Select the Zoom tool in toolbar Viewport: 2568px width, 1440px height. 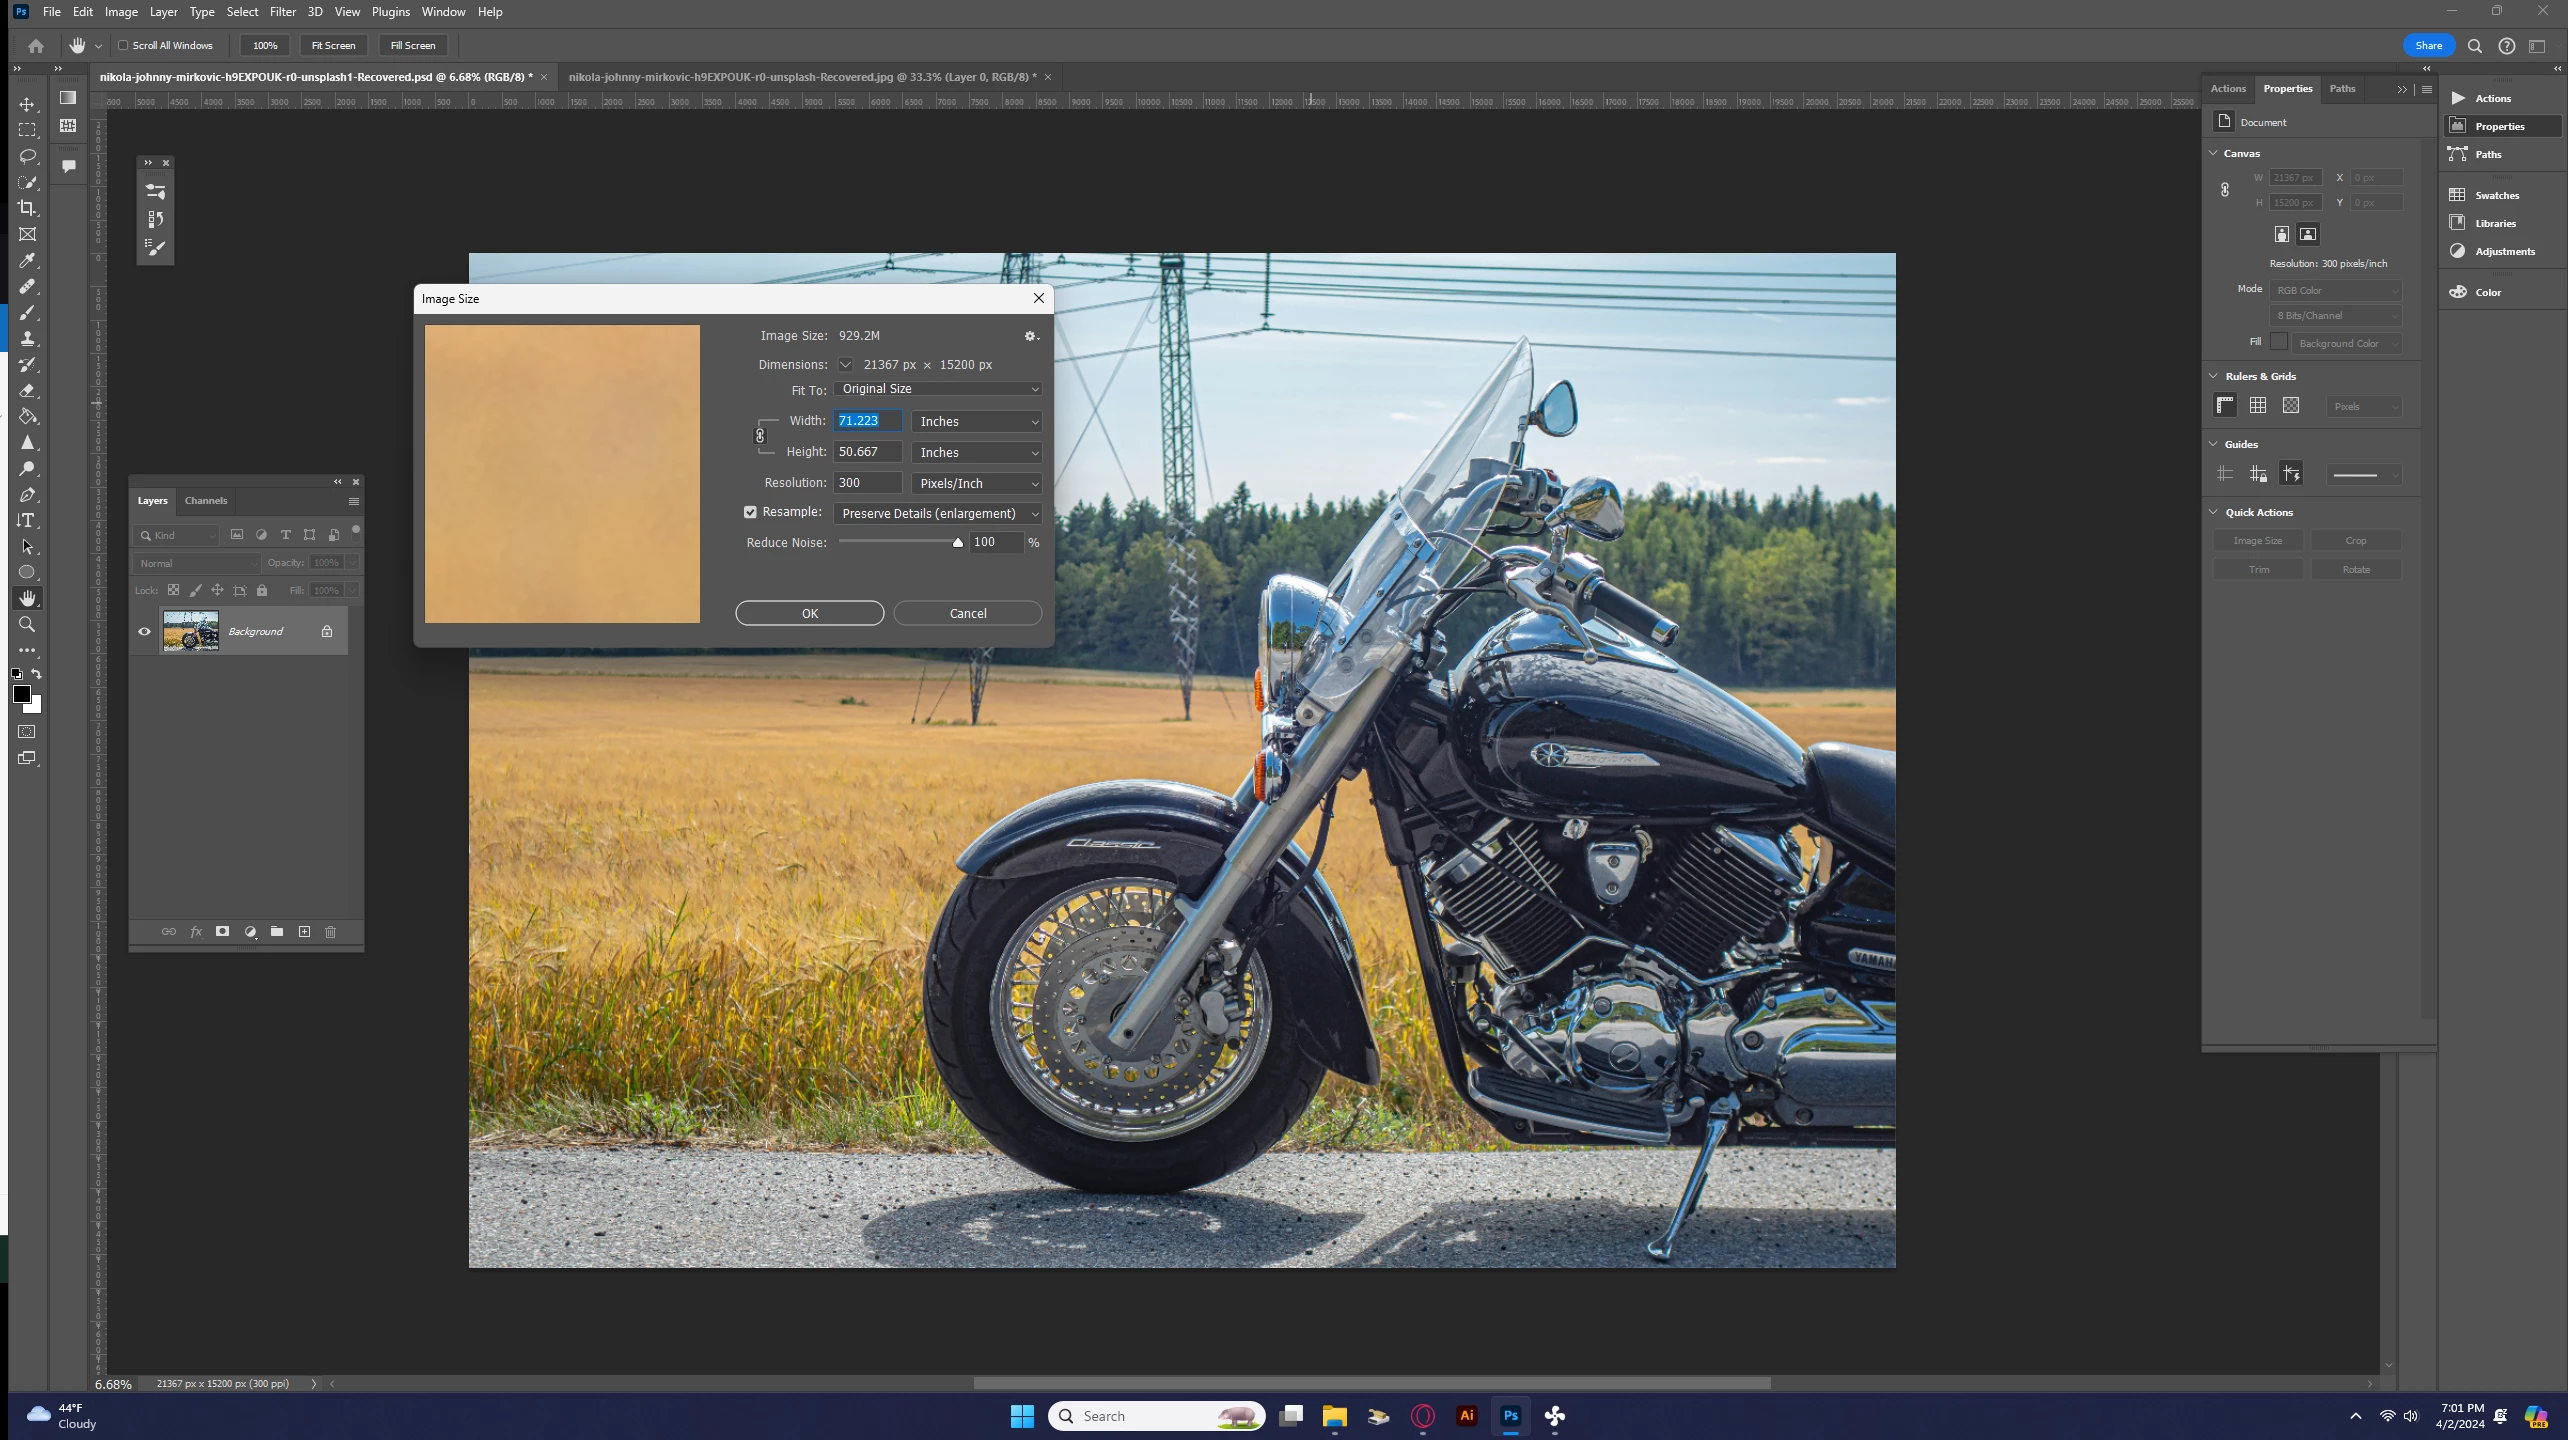point(28,624)
